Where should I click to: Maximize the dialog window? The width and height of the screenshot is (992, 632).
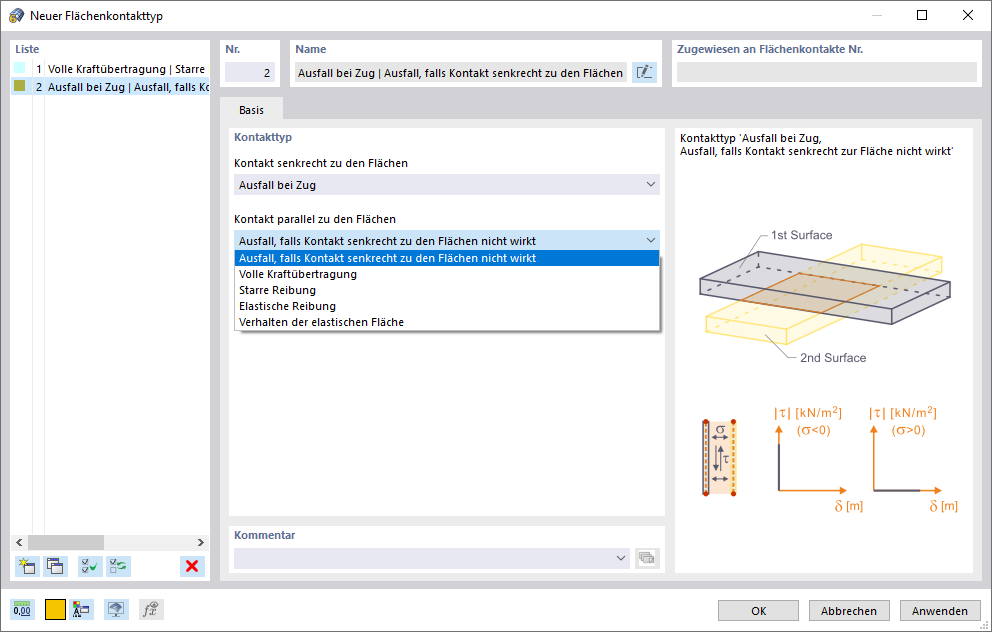pyautogui.click(x=922, y=15)
